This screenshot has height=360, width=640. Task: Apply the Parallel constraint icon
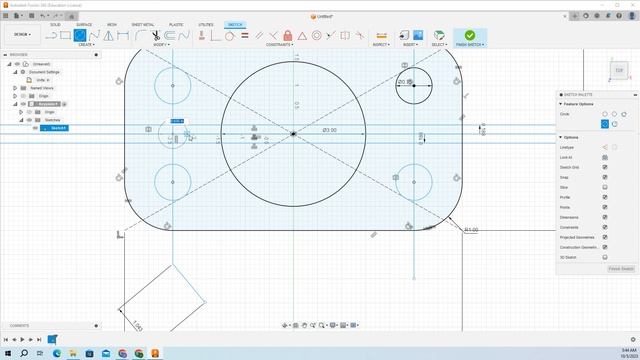[x=259, y=36]
